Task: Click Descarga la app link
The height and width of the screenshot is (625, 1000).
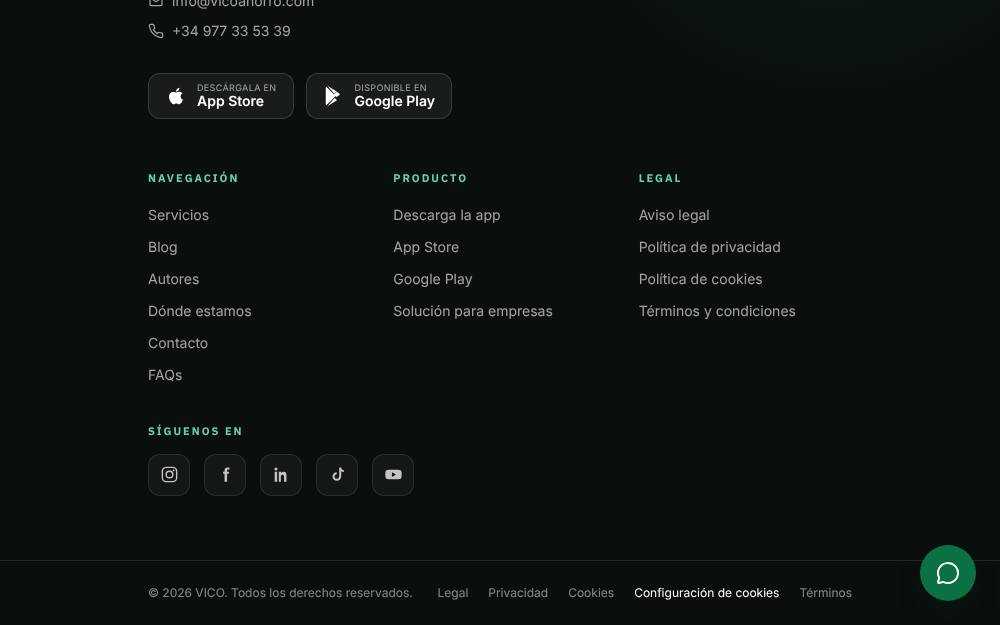Action: tap(446, 215)
